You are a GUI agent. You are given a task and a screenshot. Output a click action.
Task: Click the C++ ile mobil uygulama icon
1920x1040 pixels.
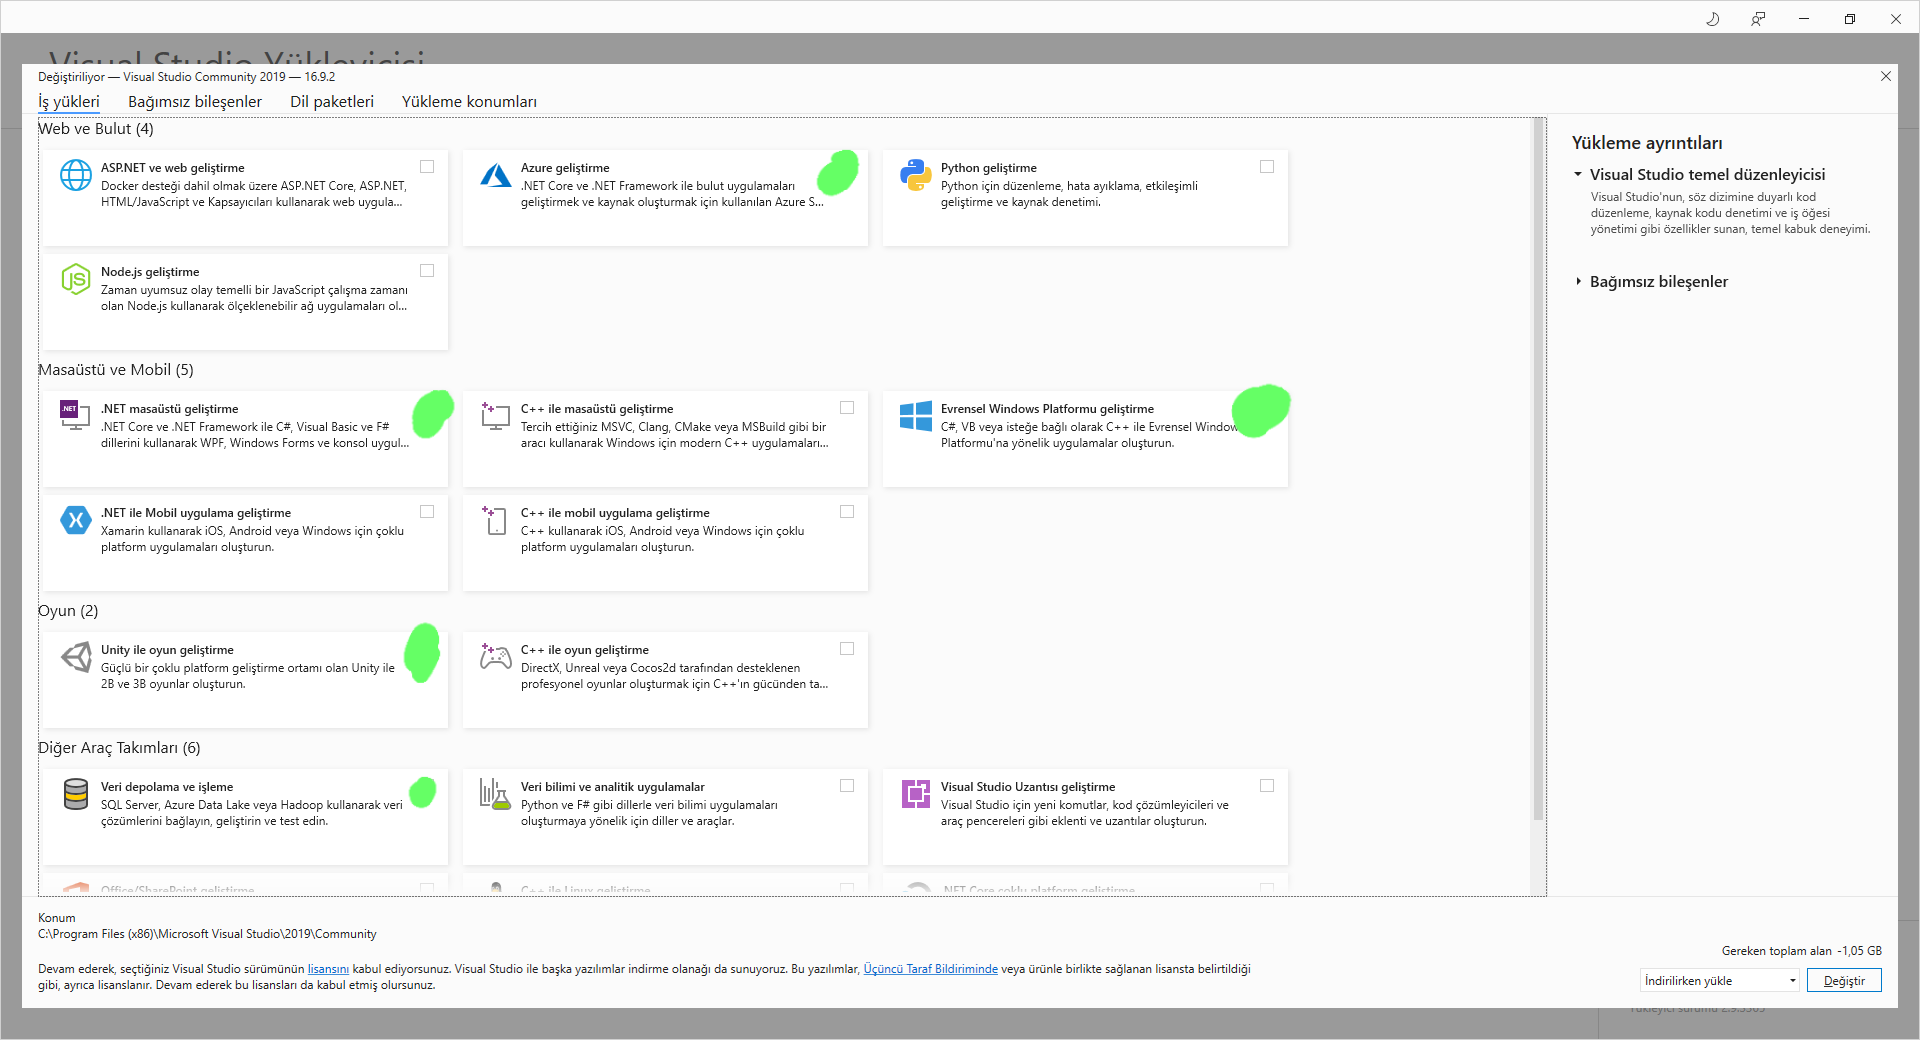pyautogui.click(x=496, y=520)
